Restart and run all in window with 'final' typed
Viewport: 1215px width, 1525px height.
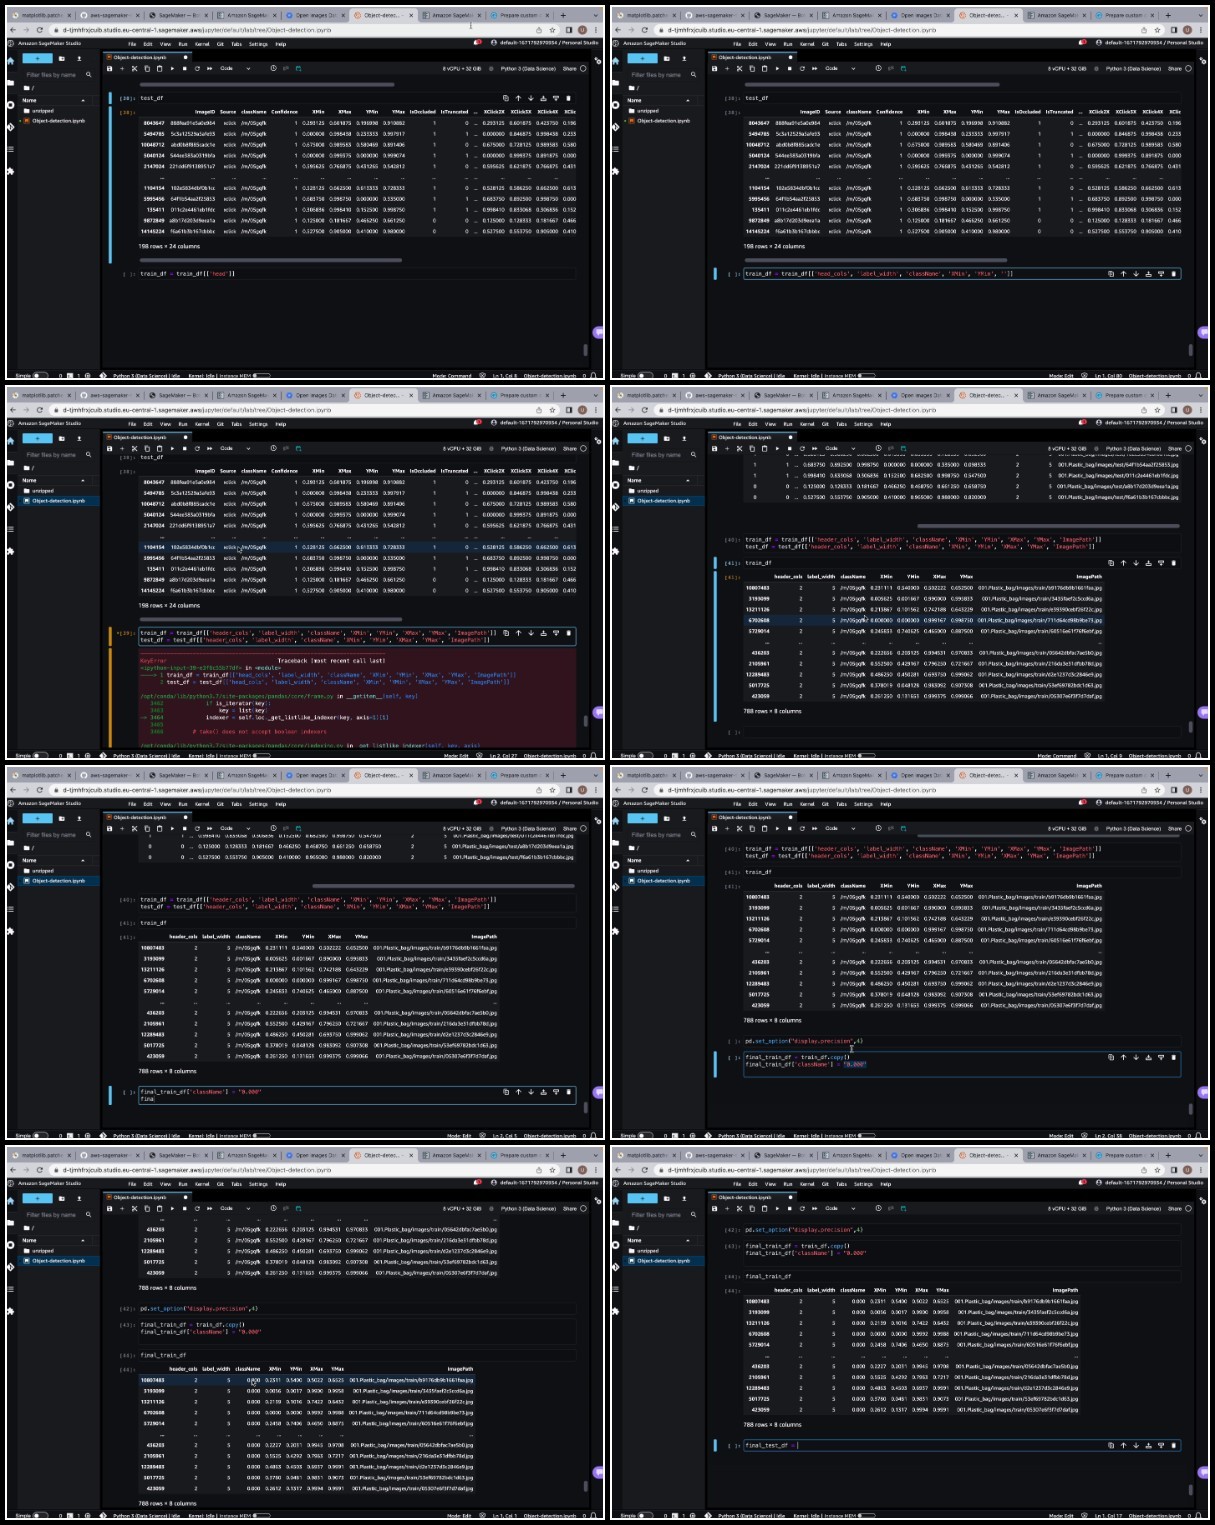209,828
